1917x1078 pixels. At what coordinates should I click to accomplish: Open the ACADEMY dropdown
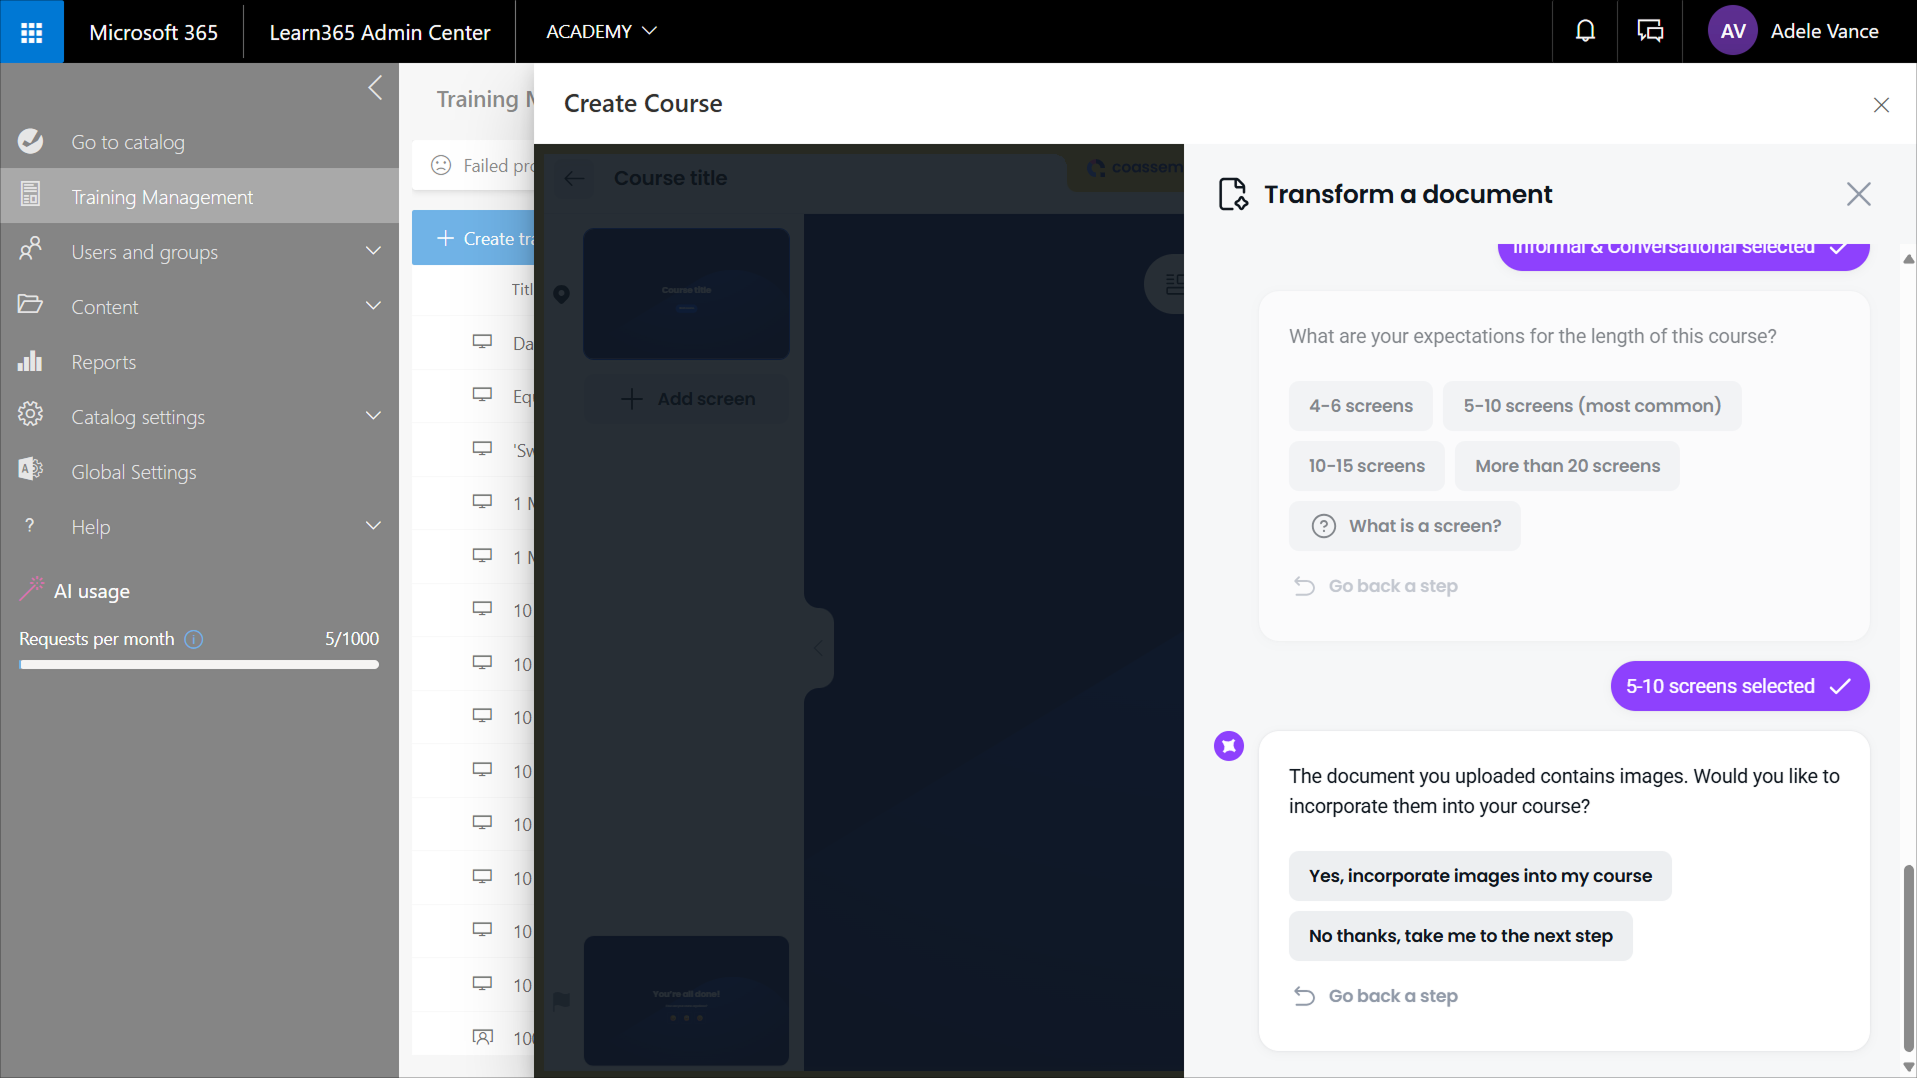click(x=601, y=32)
